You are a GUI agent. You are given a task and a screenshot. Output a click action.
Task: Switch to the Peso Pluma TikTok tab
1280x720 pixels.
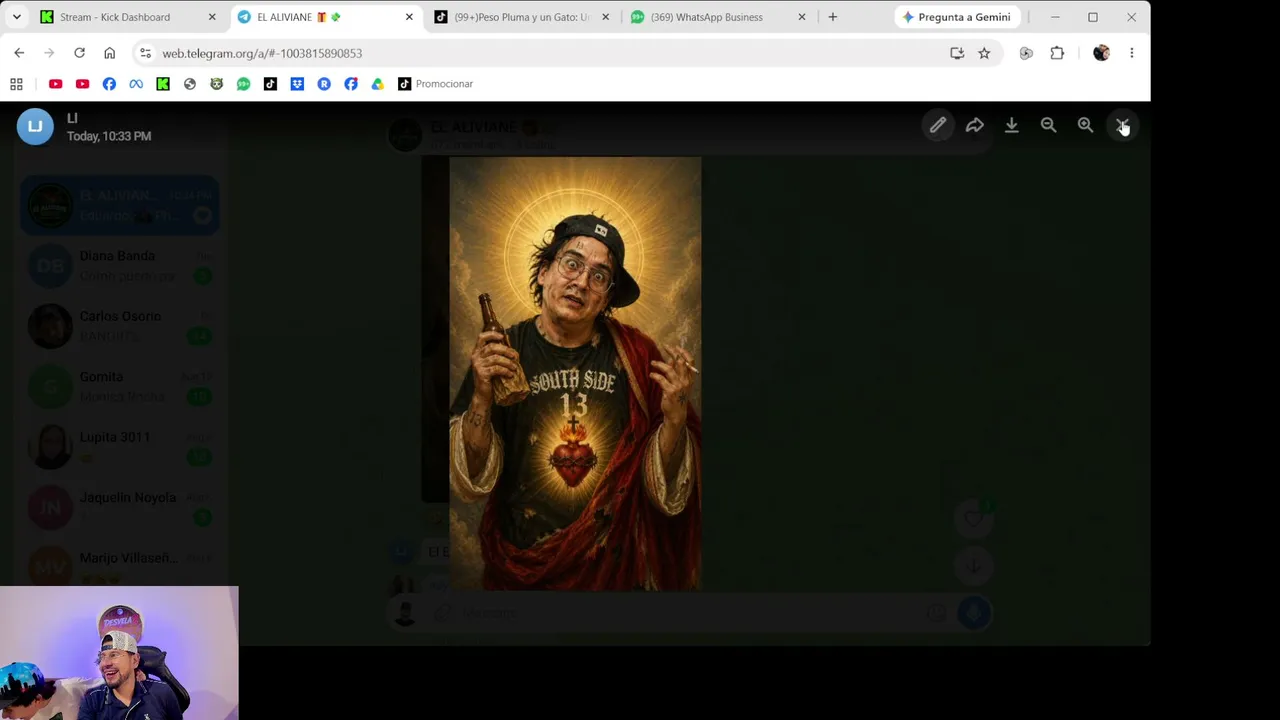tap(521, 17)
